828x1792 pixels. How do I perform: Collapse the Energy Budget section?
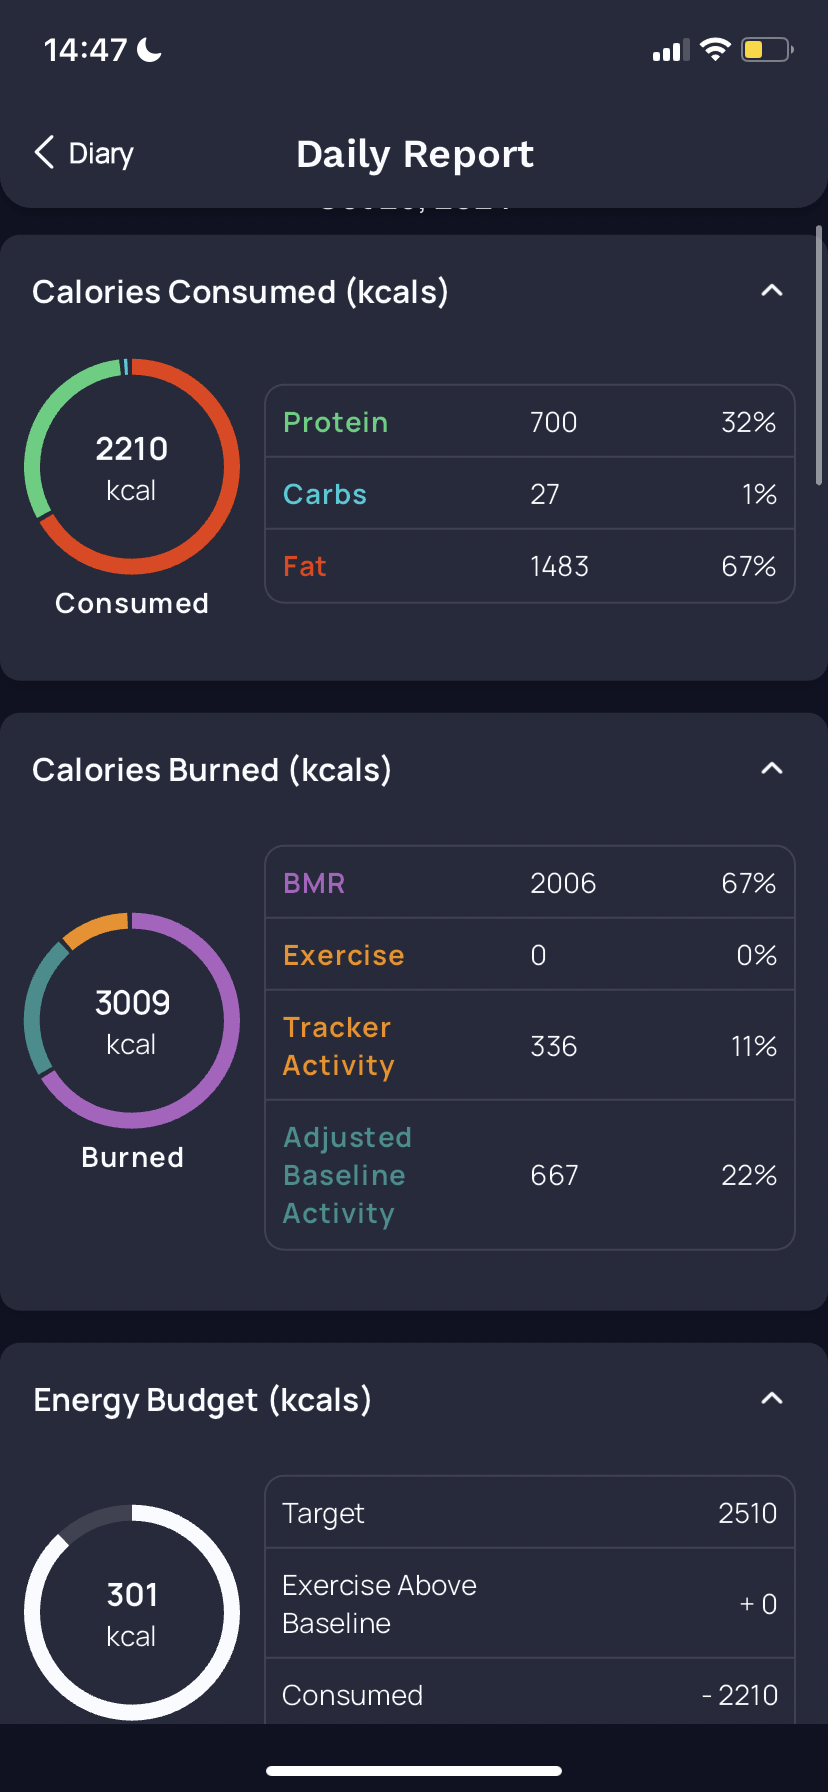[771, 1398]
